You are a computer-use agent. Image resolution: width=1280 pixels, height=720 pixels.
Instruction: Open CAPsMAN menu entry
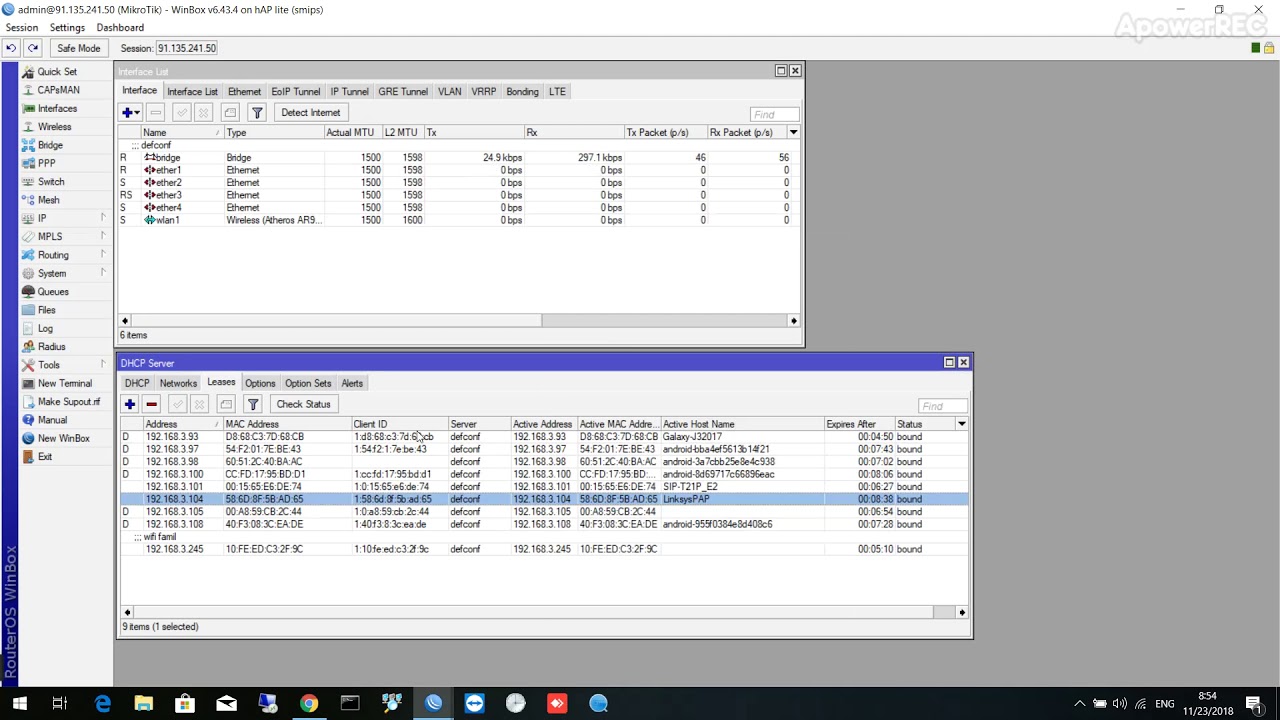pyautogui.click(x=58, y=90)
